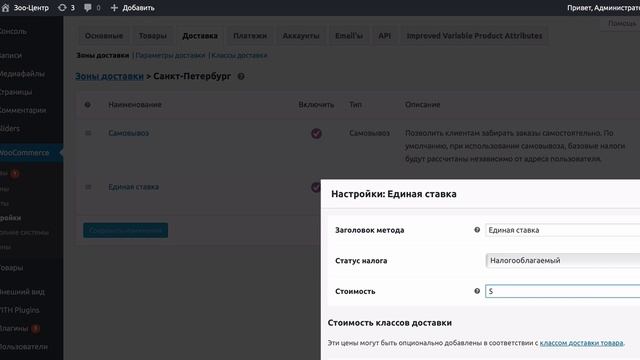The image size is (640, 360).
Task: Switch to the Email'ы settings tab
Action: pos(349,36)
